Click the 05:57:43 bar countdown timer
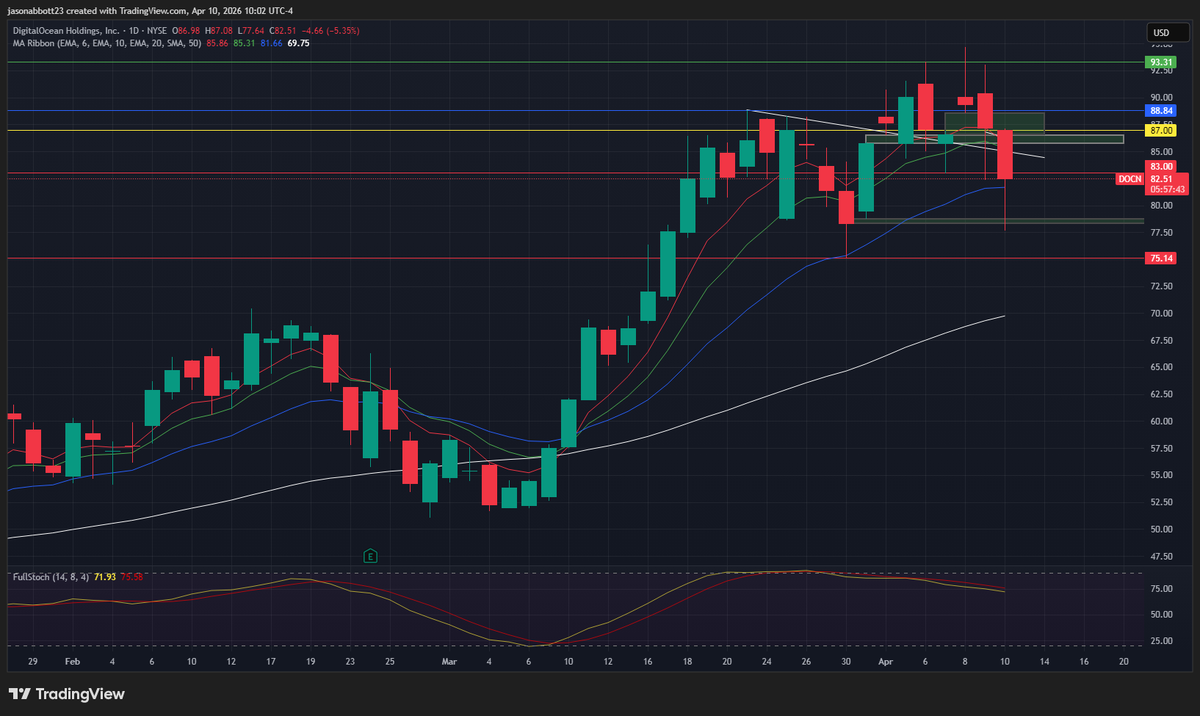1200x716 pixels. pos(1167,189)
